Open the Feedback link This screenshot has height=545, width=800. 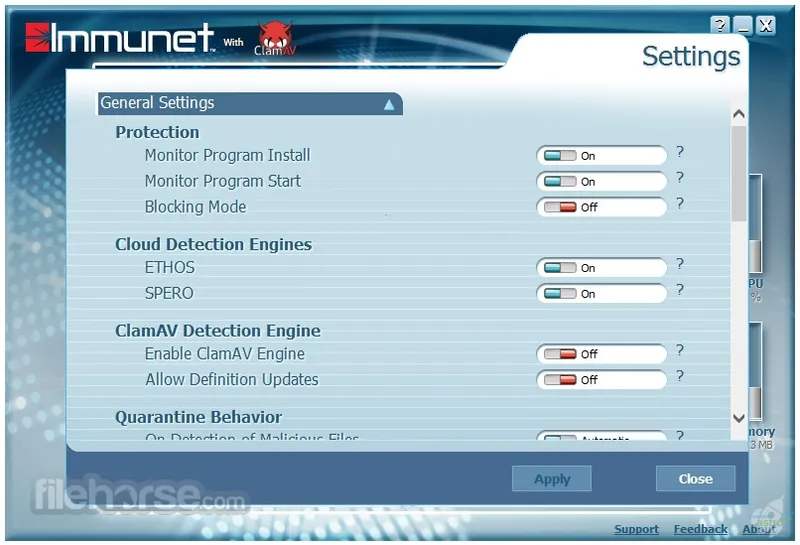pos(701,530)
